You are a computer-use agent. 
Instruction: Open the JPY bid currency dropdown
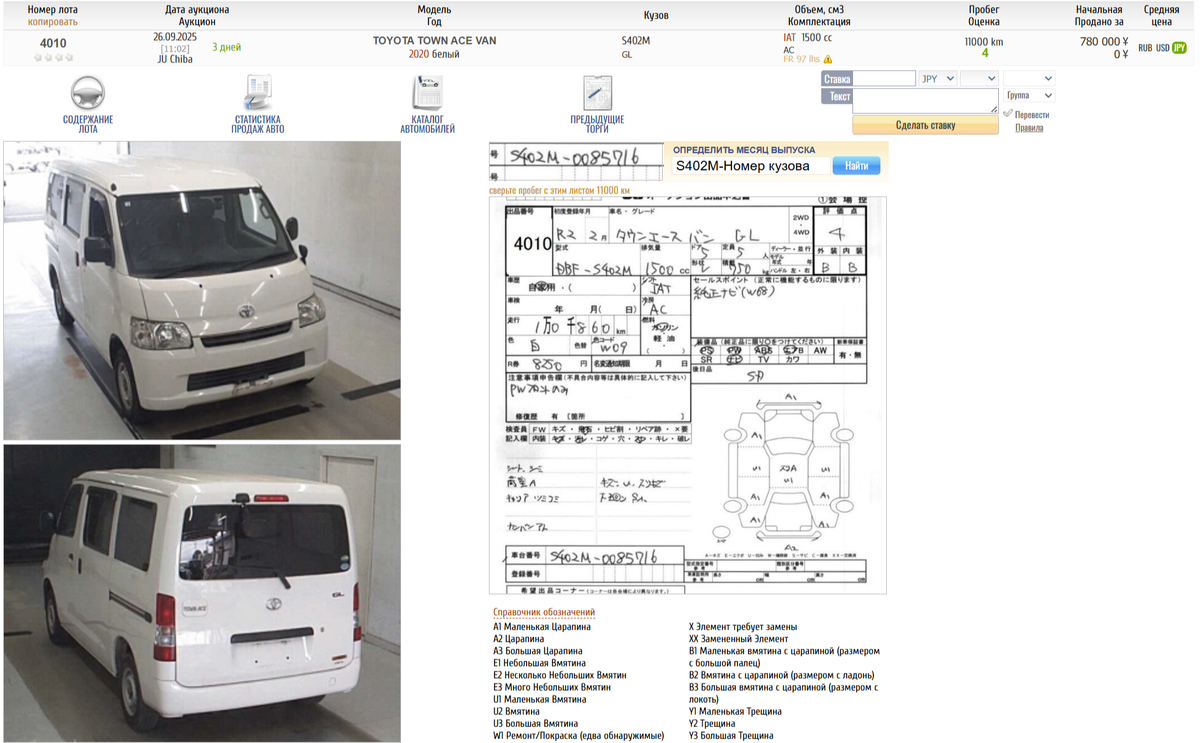938,78
